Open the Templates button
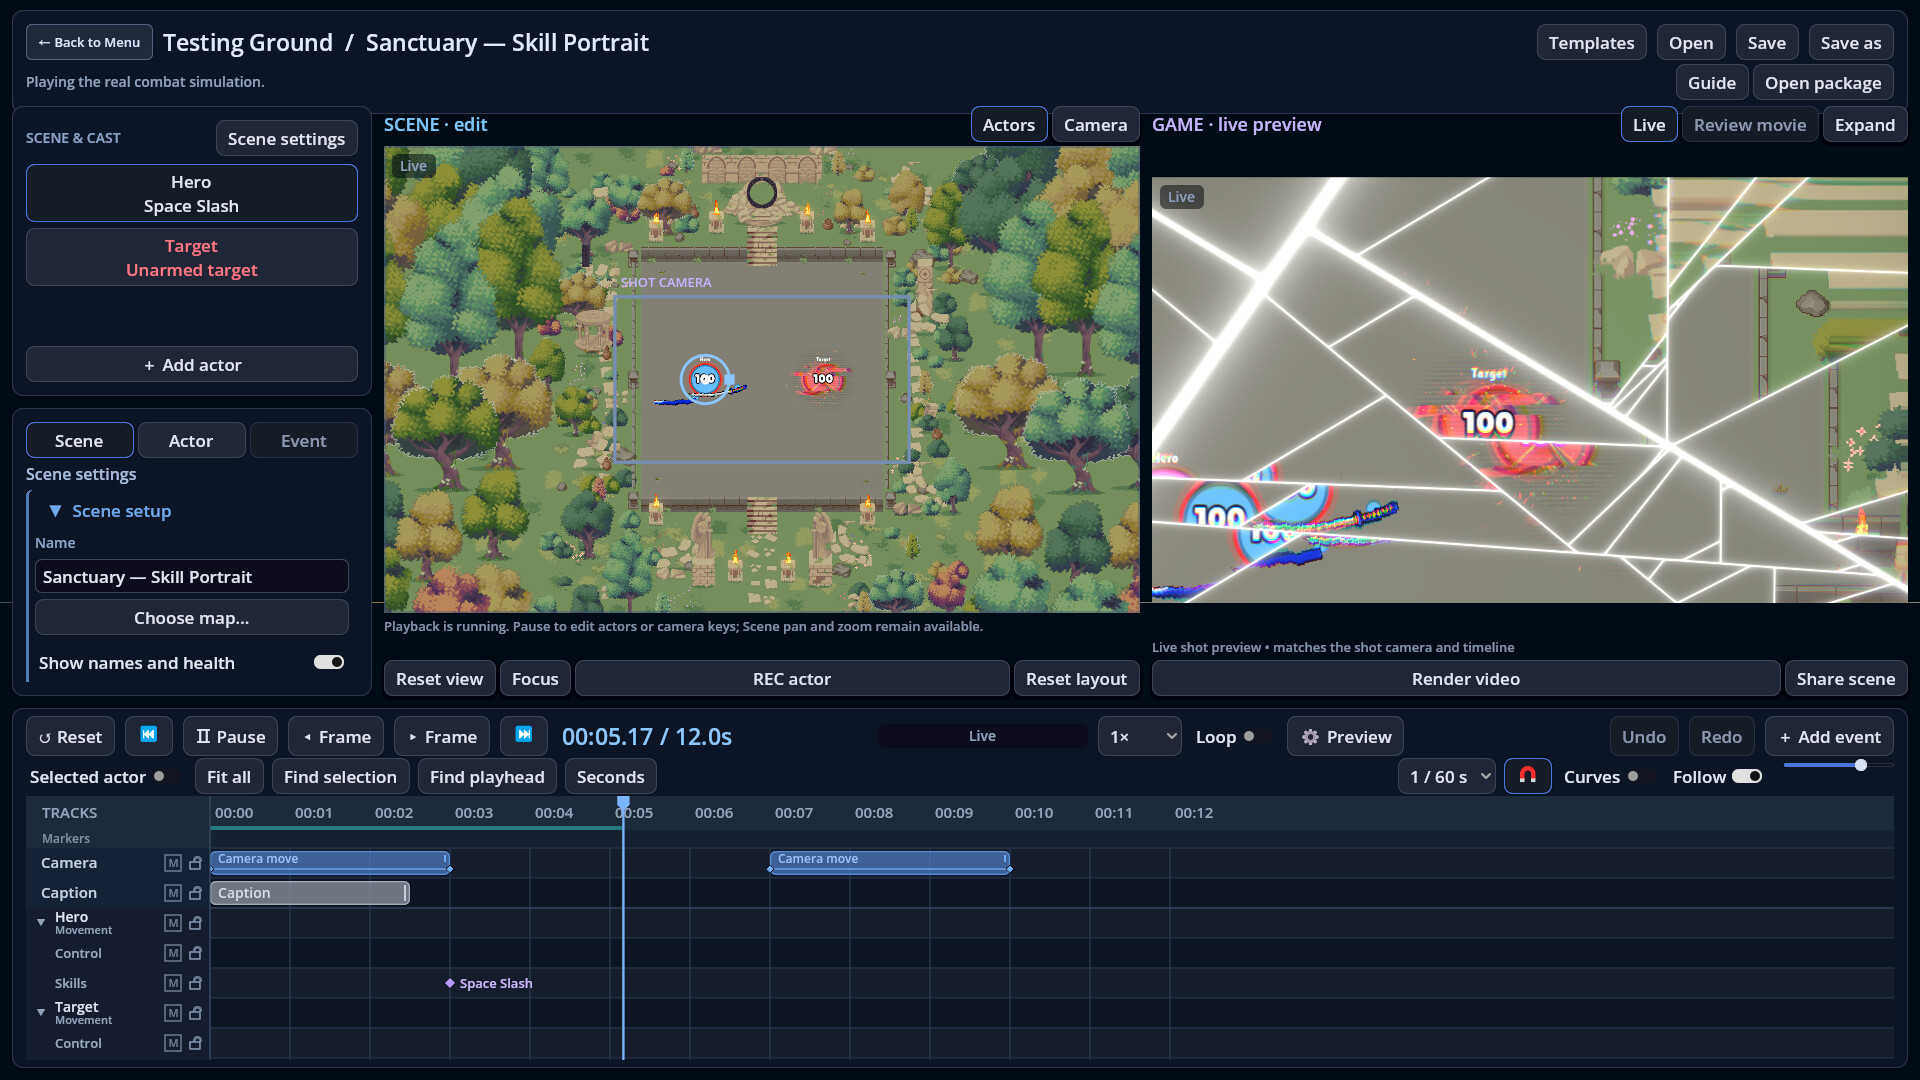This screenshot has height=1080, width=1920. 1591,43
